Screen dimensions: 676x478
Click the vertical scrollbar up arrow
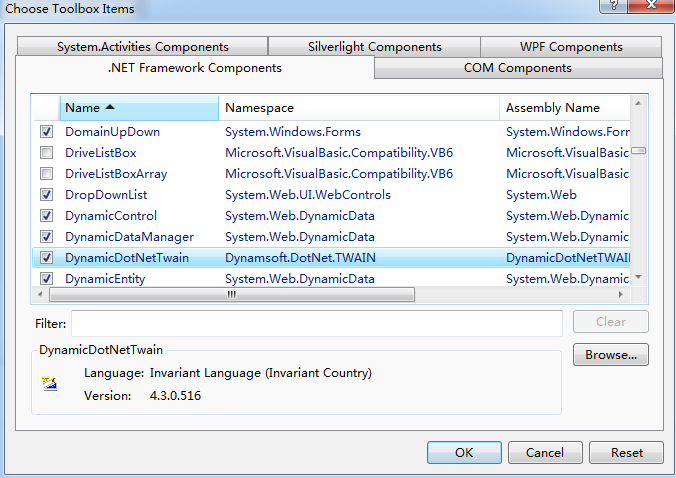tap(637, 104)
